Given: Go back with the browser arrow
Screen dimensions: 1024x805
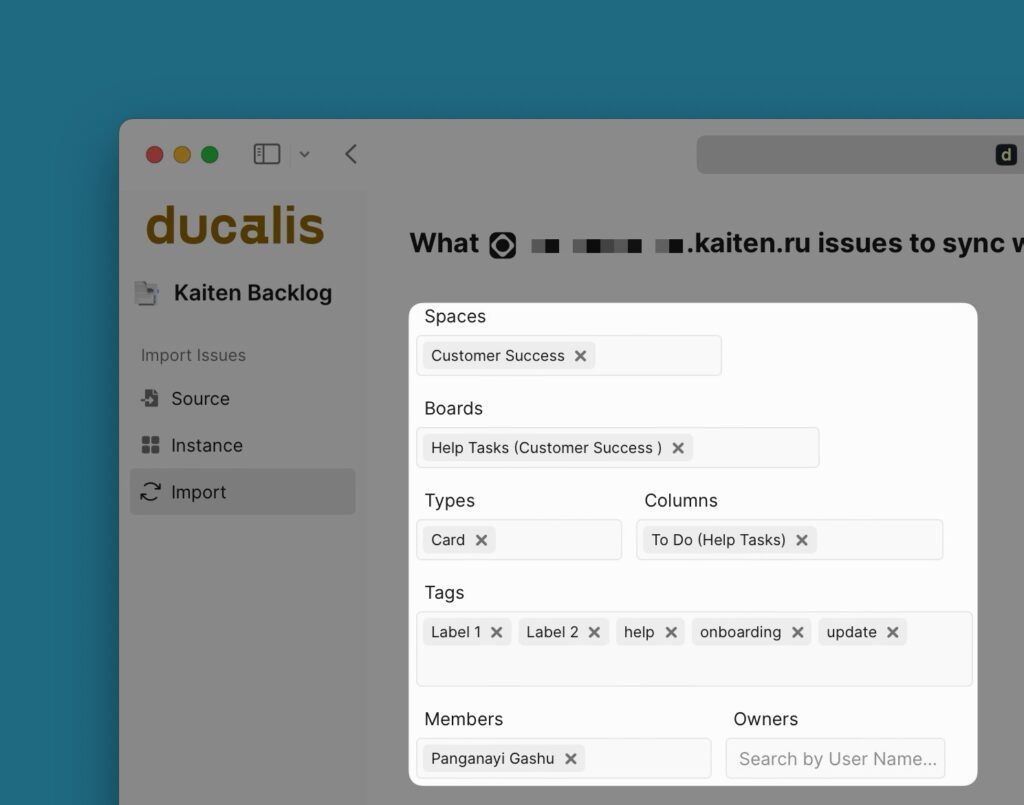Looking at the screenshot, I should tap(351, 154).
